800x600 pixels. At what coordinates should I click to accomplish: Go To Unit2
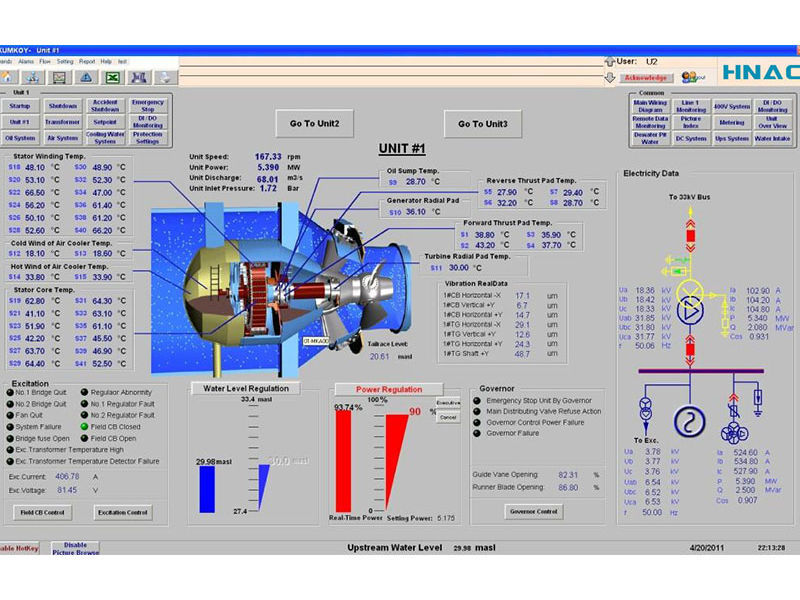pos(314,123)
